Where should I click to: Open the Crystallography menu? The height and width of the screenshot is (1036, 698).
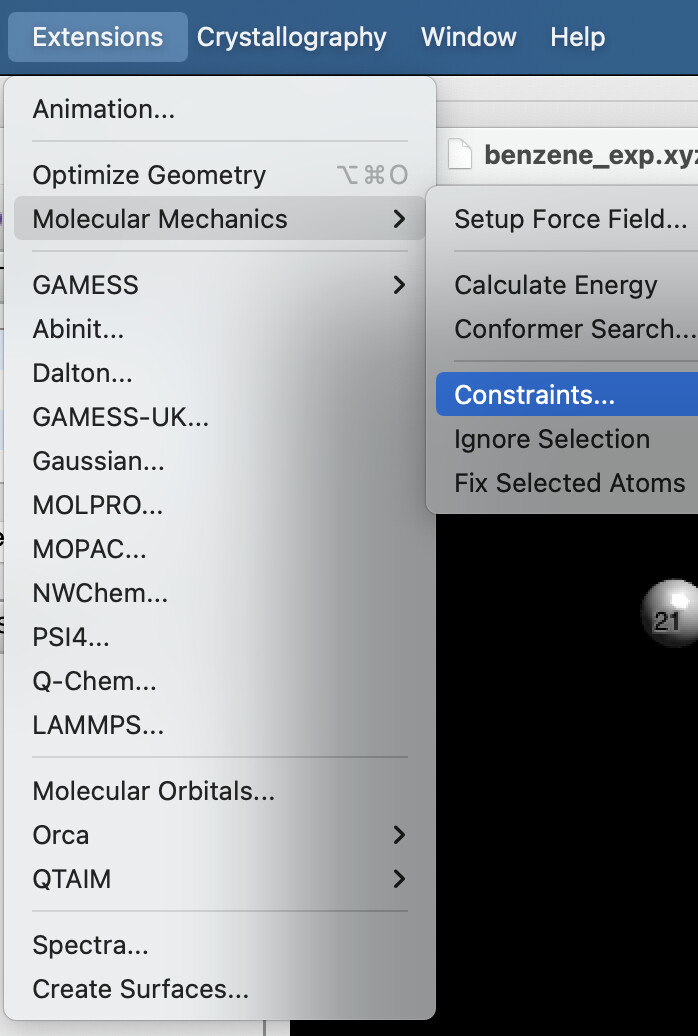291,38
